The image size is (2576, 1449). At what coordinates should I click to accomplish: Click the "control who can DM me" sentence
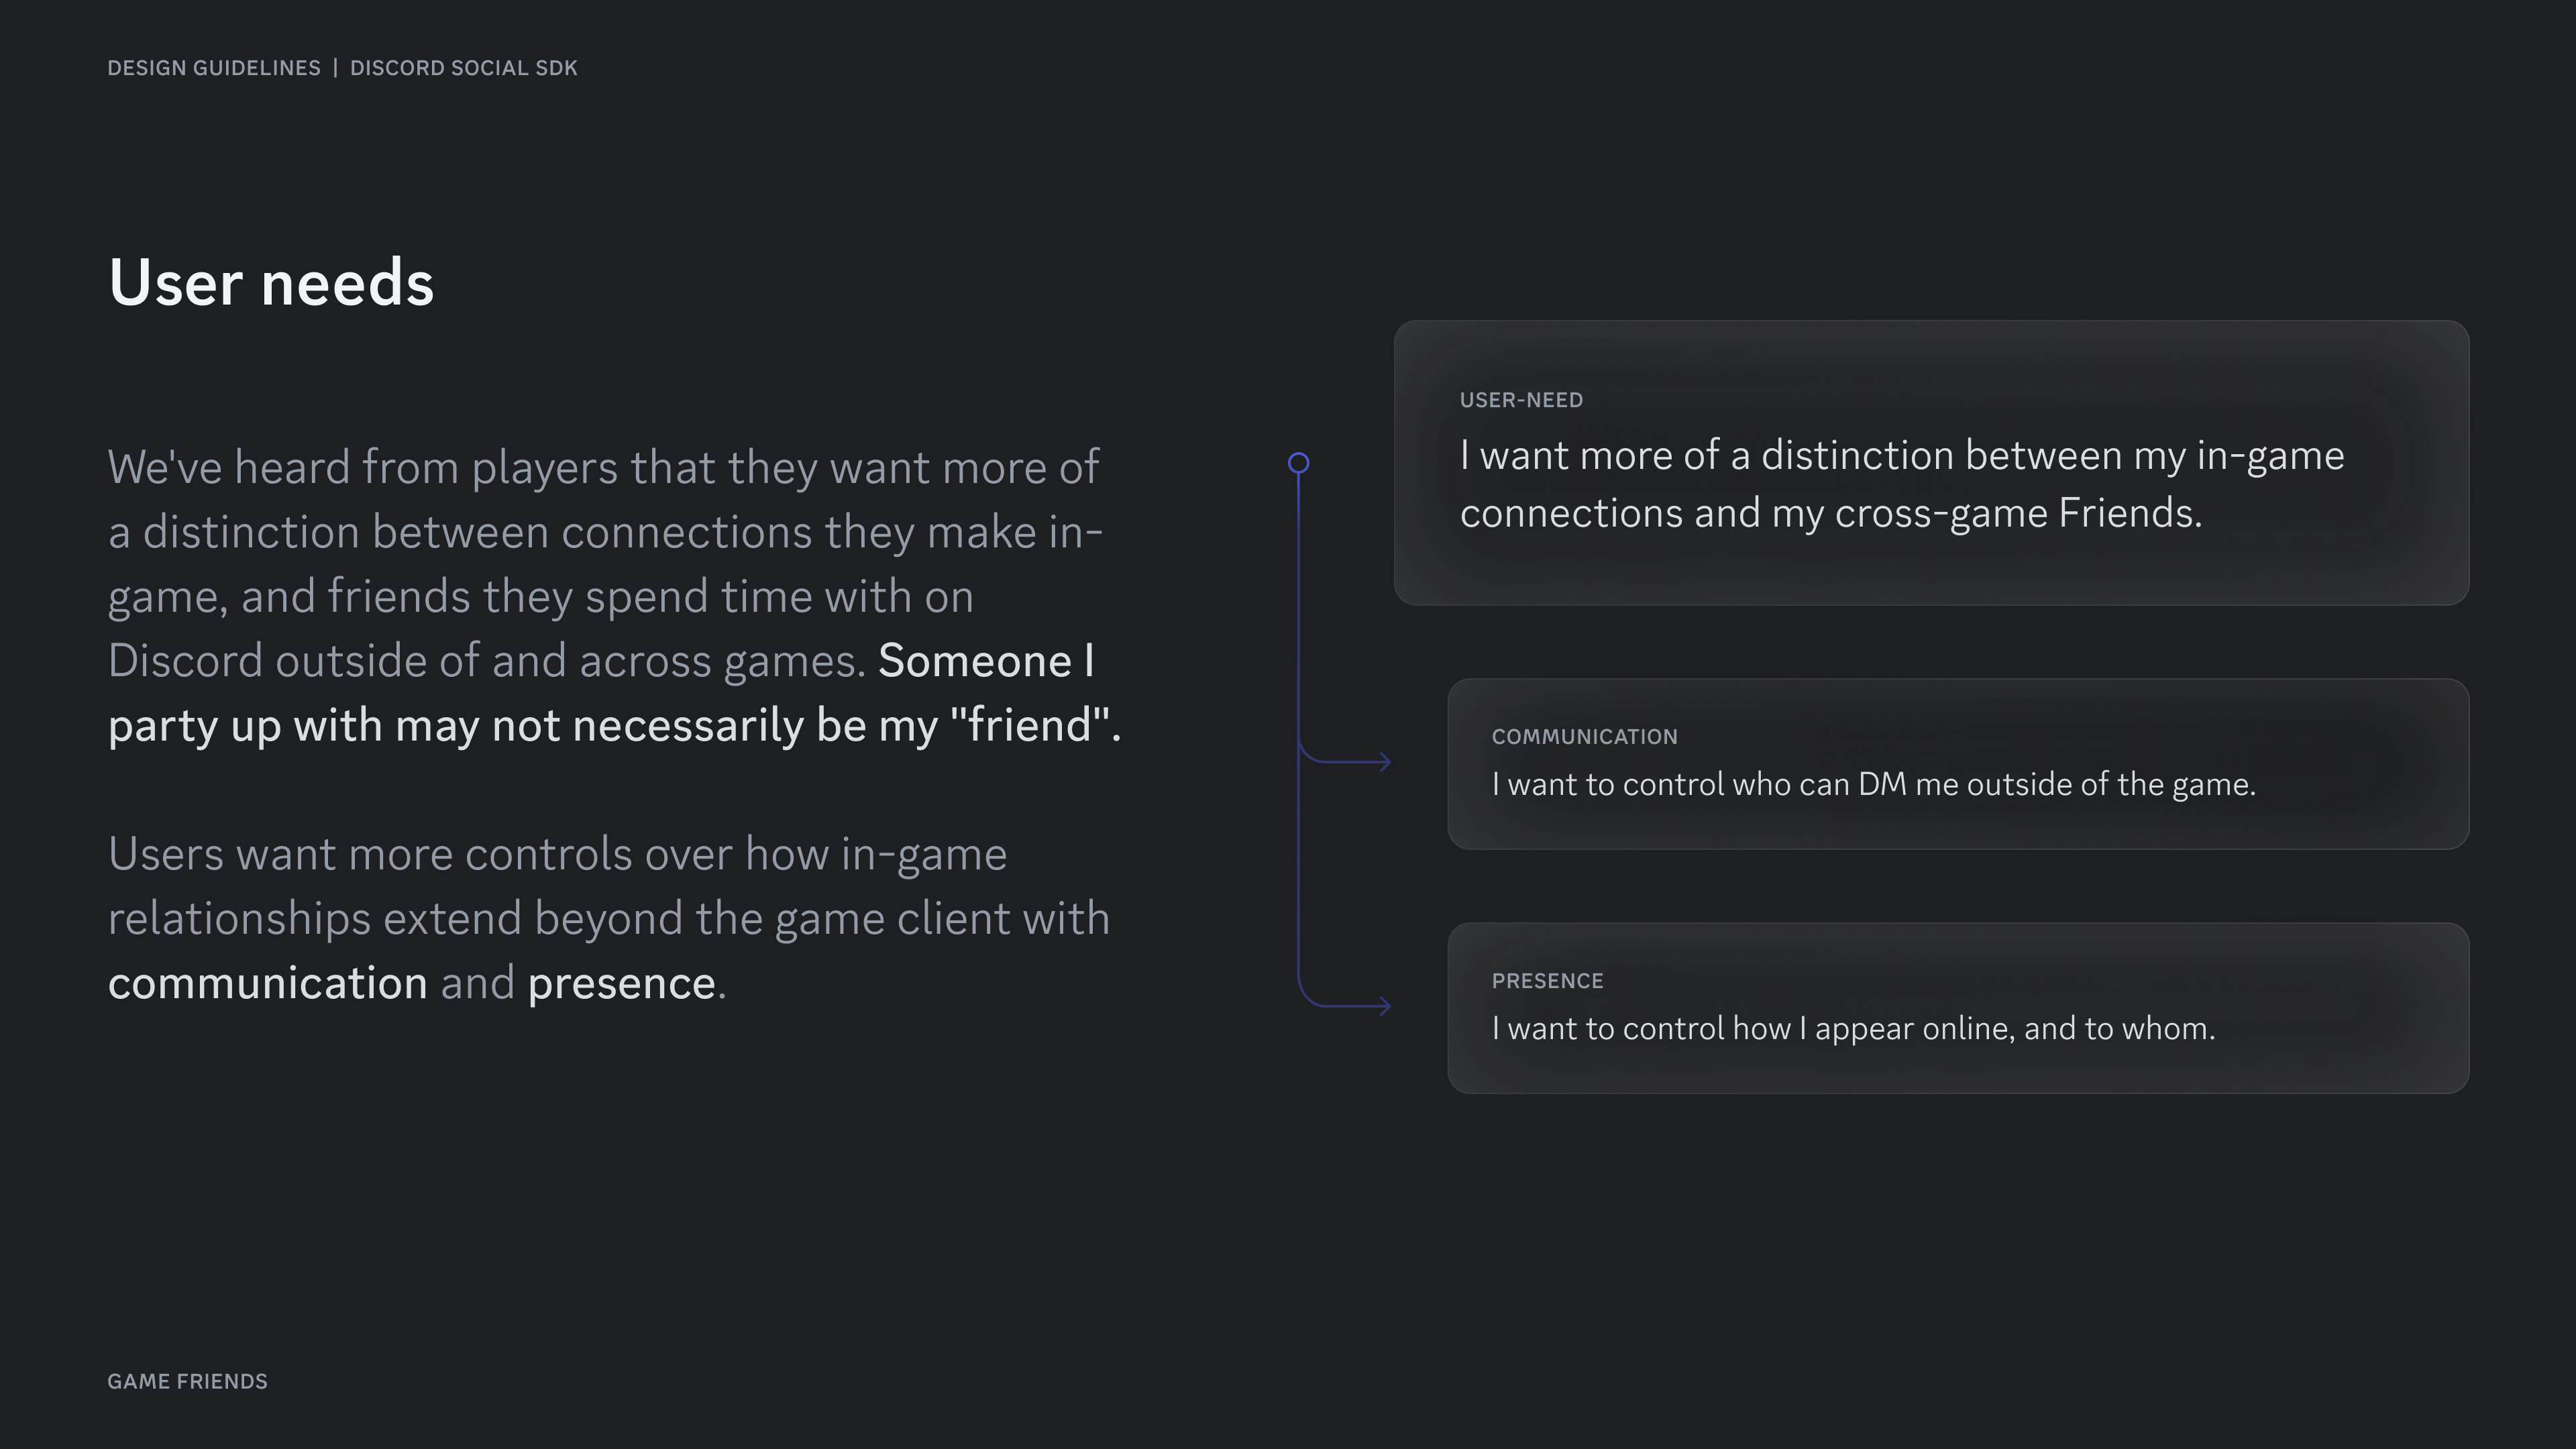click(1873, 784)
